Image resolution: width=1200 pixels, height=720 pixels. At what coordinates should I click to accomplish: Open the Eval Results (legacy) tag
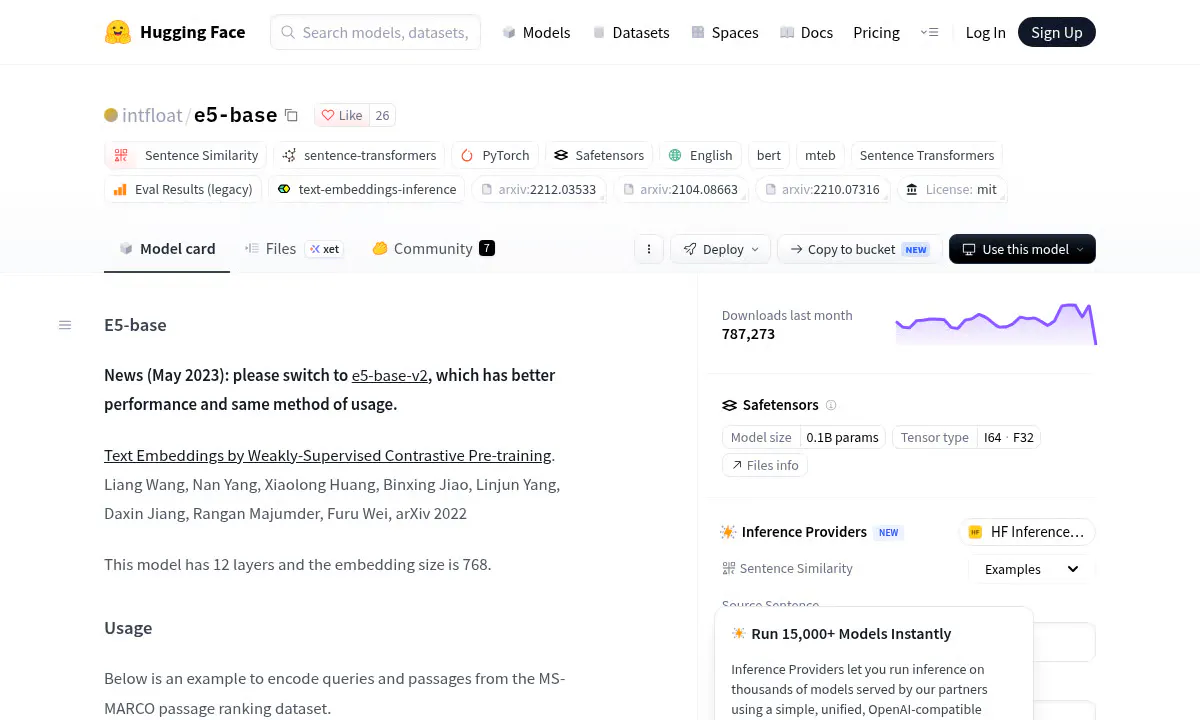coord(183,189)
